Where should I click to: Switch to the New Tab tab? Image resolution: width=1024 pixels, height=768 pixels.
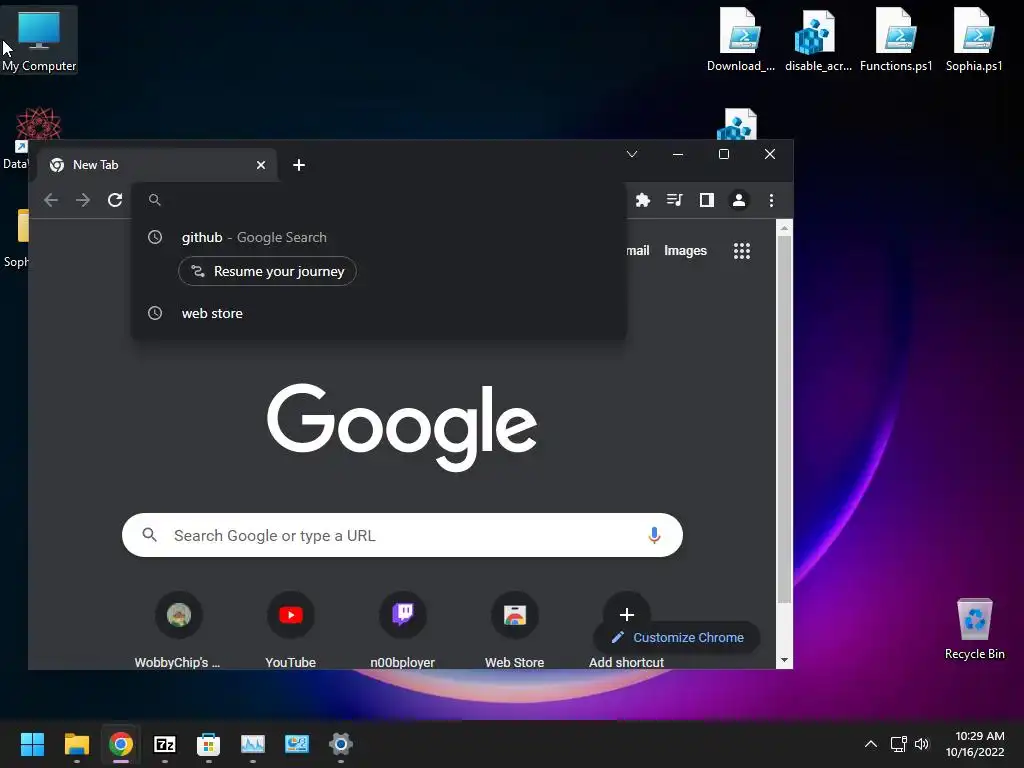pyautogui.click(x=157, y=165)
